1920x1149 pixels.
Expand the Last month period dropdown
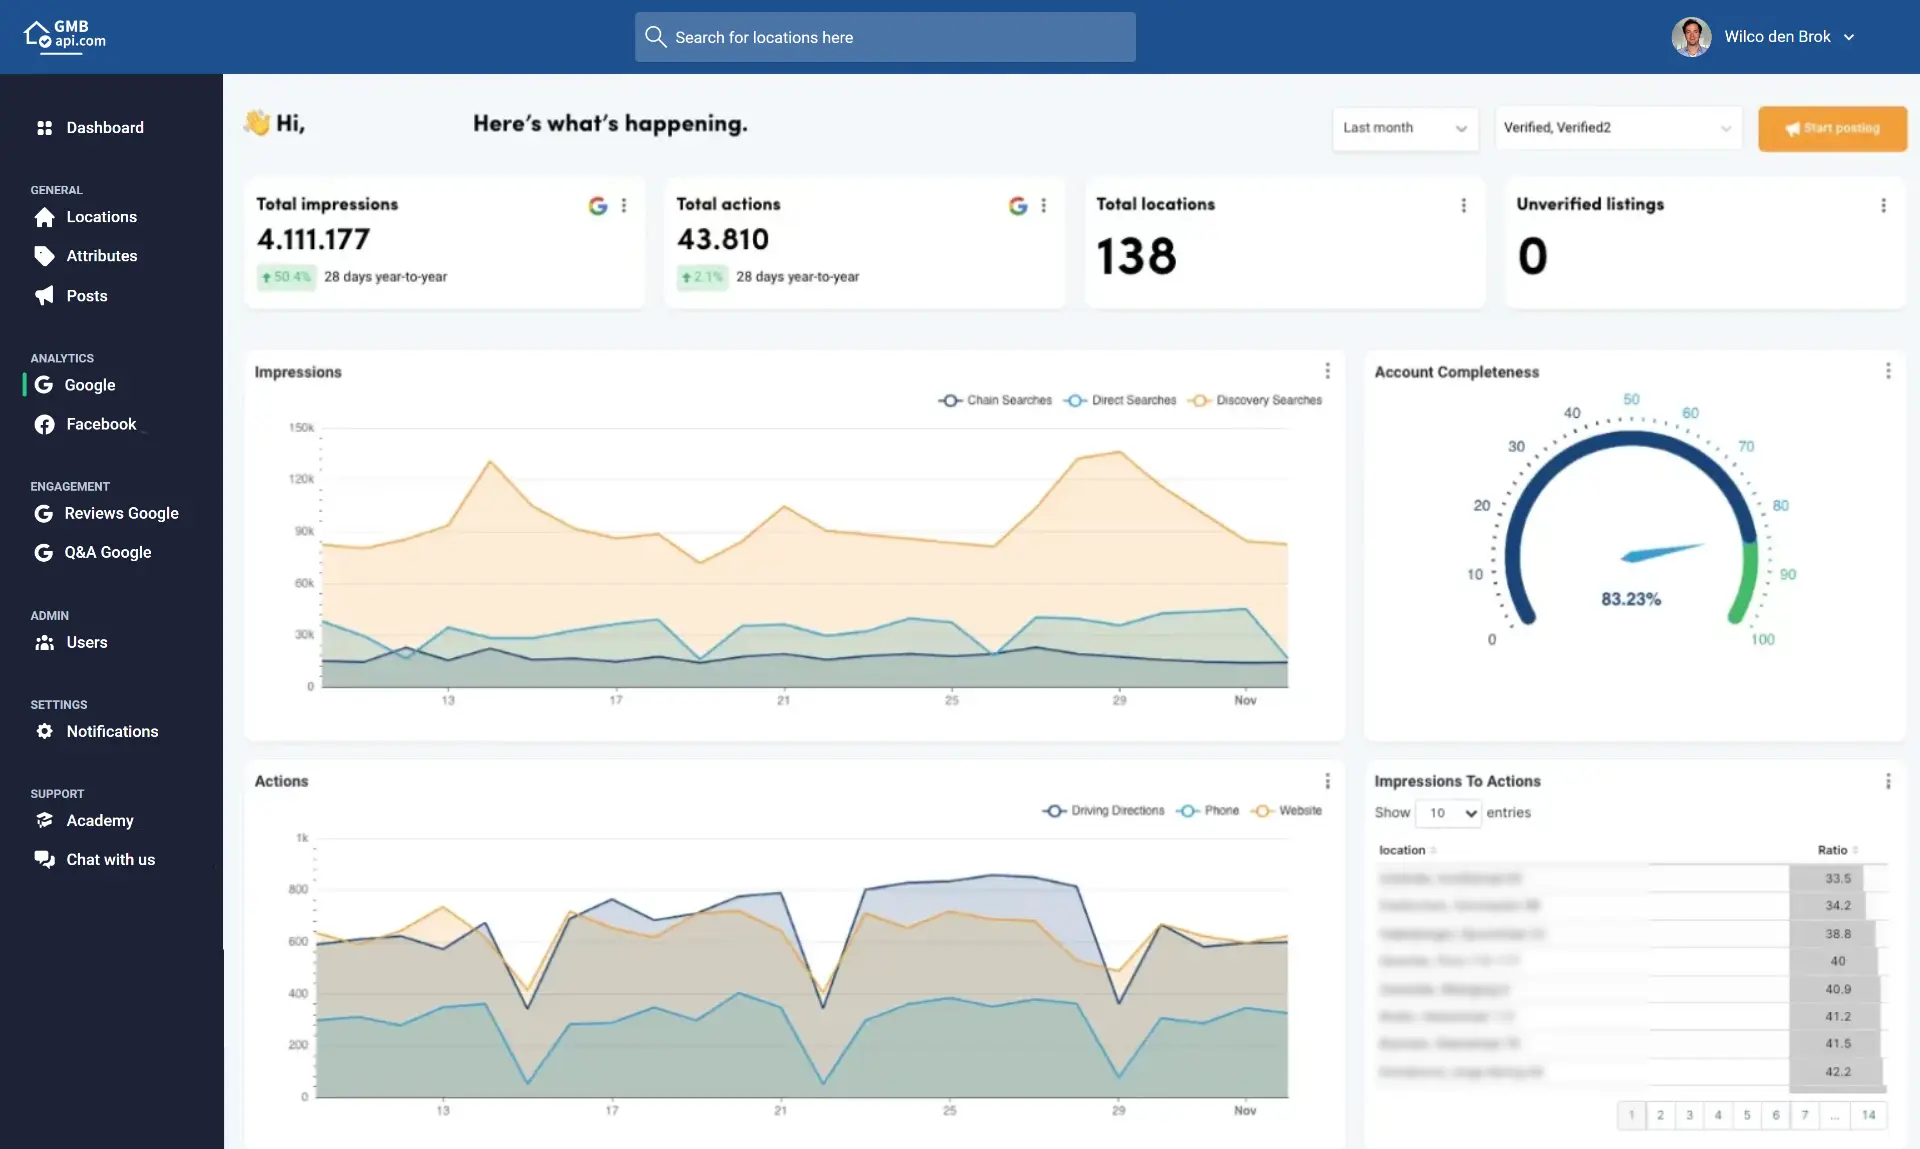point(1404,128)
